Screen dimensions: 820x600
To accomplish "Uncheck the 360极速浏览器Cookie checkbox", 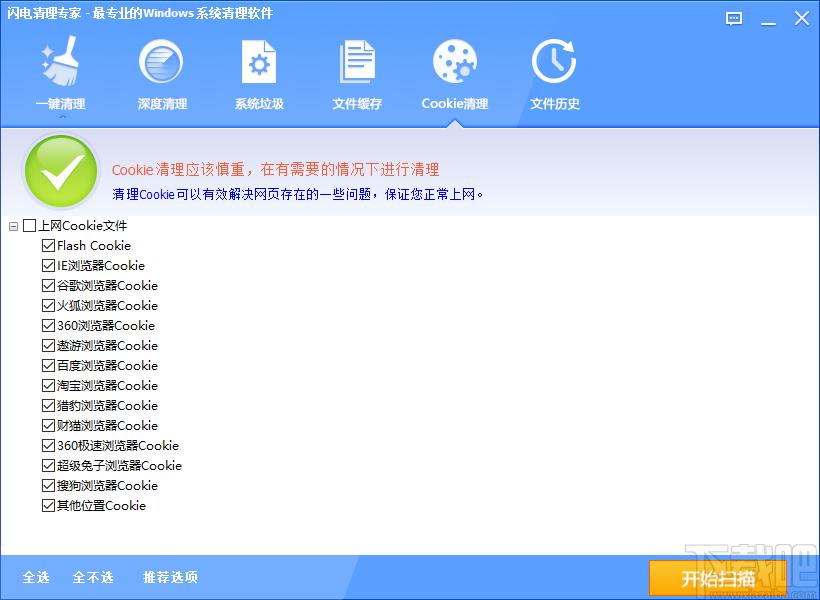I will [48, 446].
